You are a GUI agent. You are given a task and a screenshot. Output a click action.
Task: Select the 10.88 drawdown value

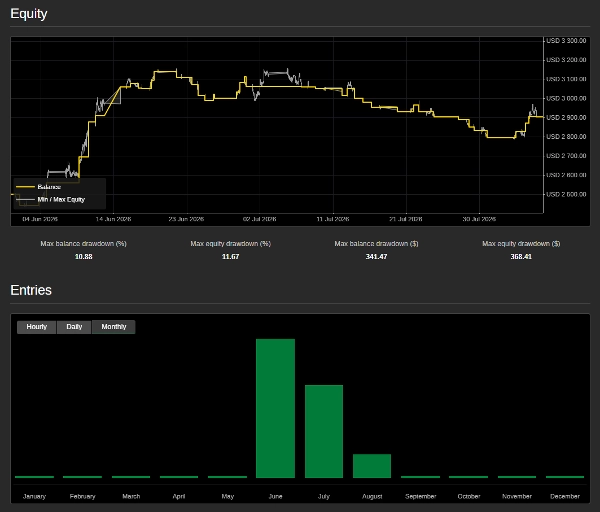click(x=83, y=256)
